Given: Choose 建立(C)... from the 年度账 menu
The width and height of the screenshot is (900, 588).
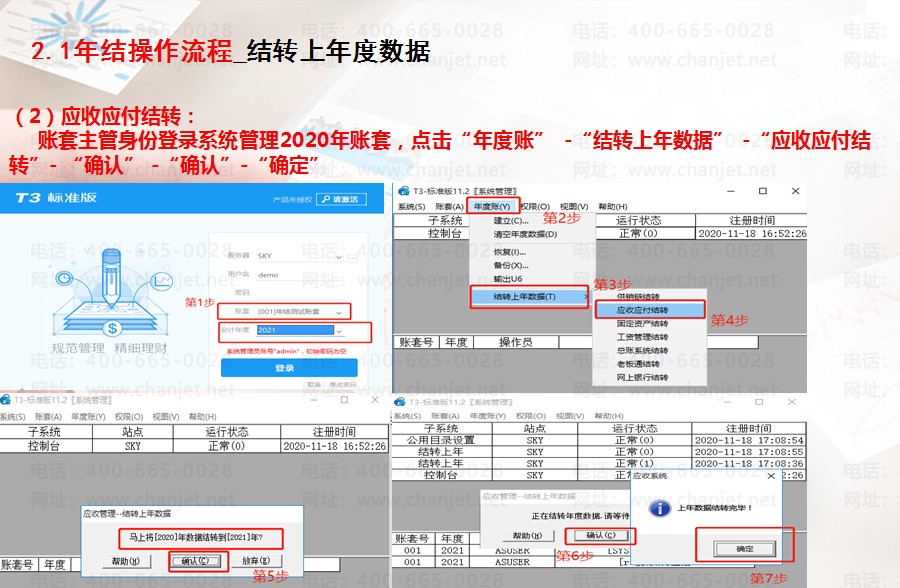Looking at the screenshot, I should click(511, 220).
